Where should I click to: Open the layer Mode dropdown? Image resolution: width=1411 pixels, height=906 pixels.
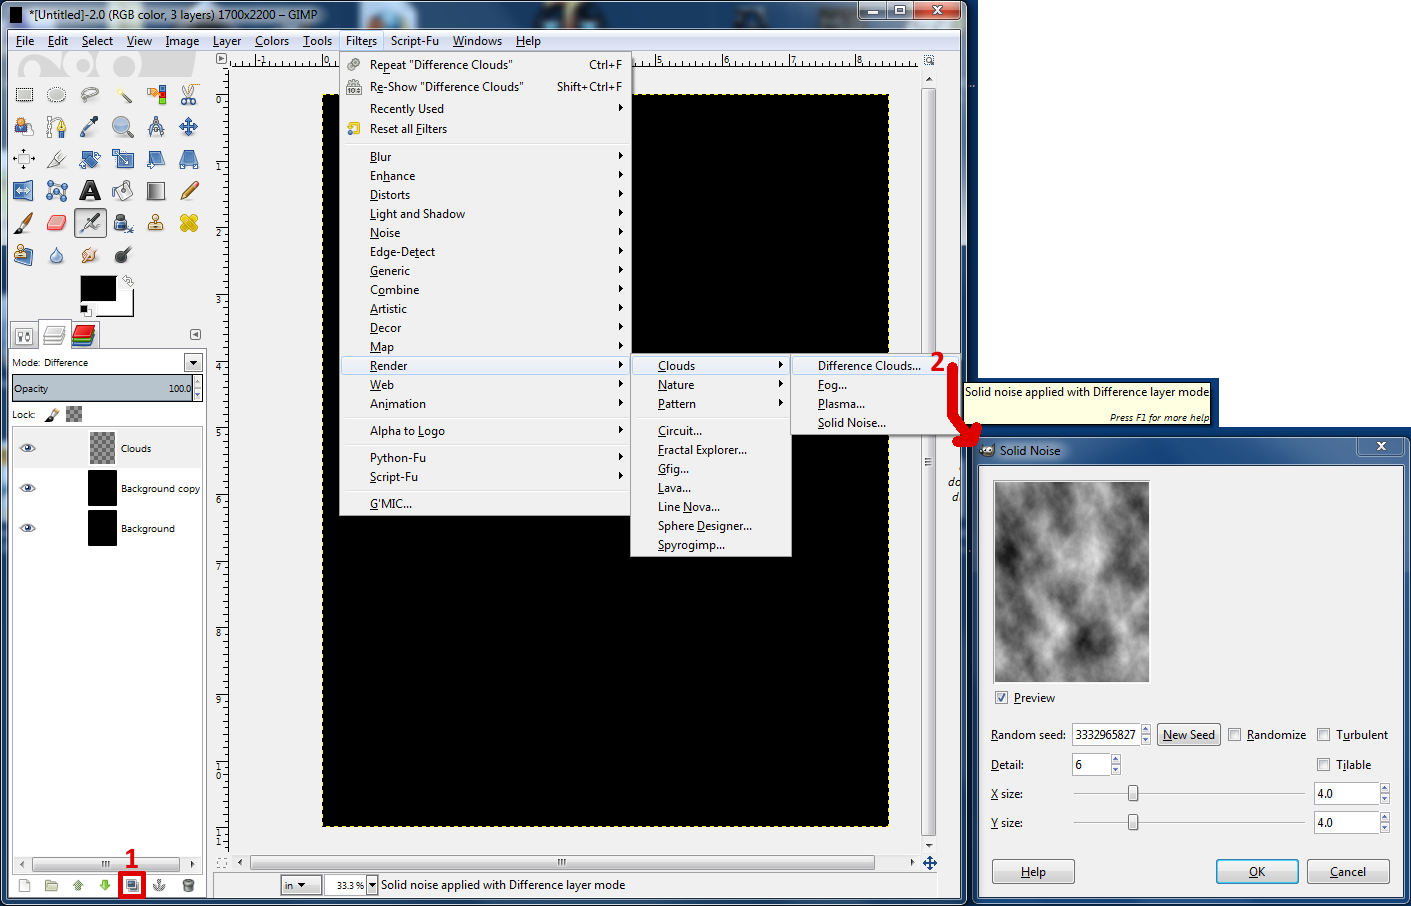point(193,363)
